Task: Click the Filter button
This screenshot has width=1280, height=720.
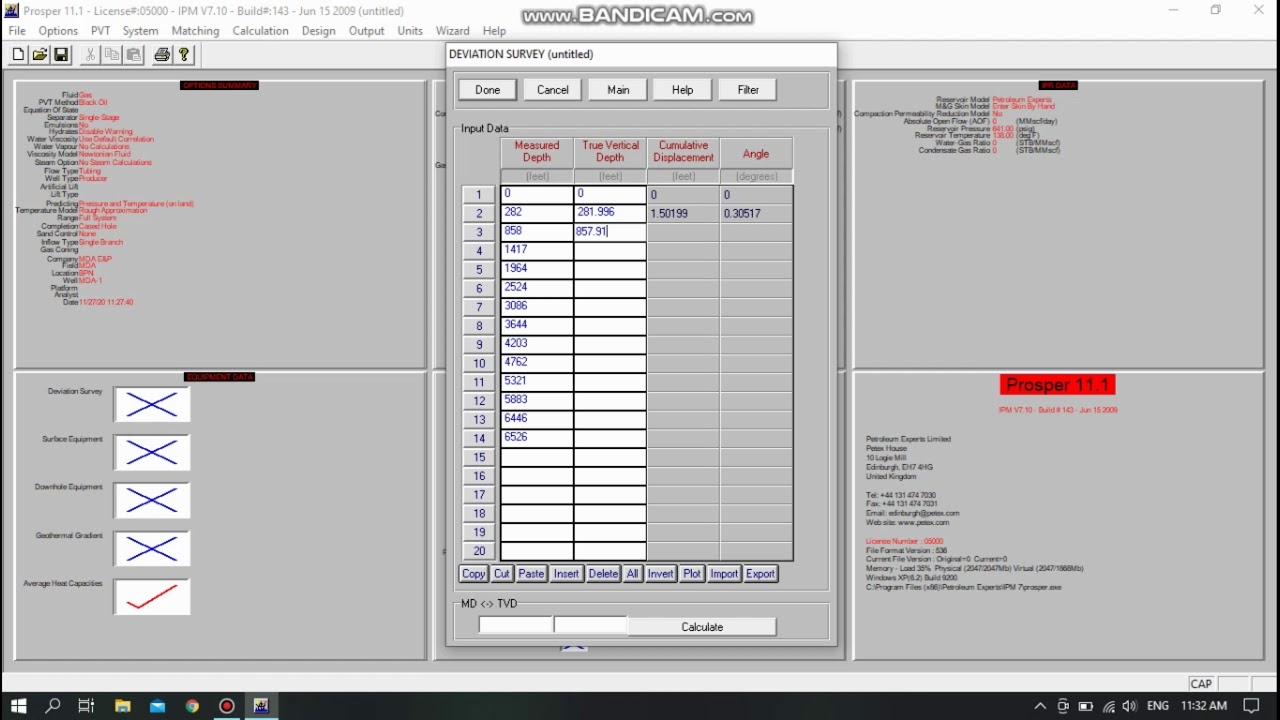Action: tap(748, 90)
